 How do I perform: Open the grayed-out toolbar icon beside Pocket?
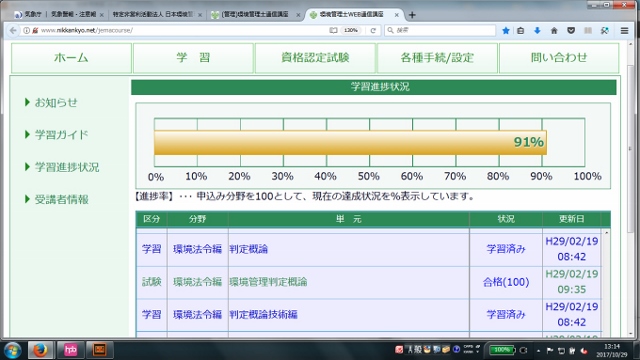[588, 31]
